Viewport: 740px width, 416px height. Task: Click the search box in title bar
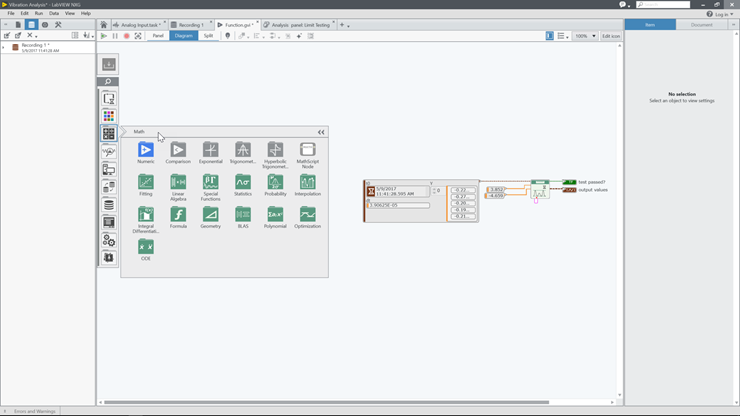pyautogui.click(x=666, y=4)
